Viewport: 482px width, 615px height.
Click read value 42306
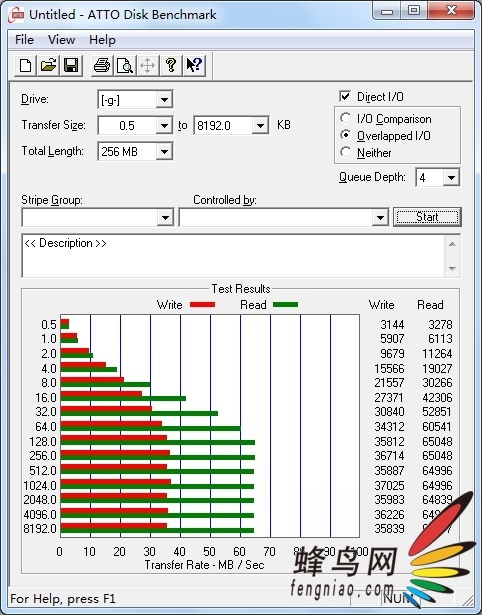tap(437, 397)
